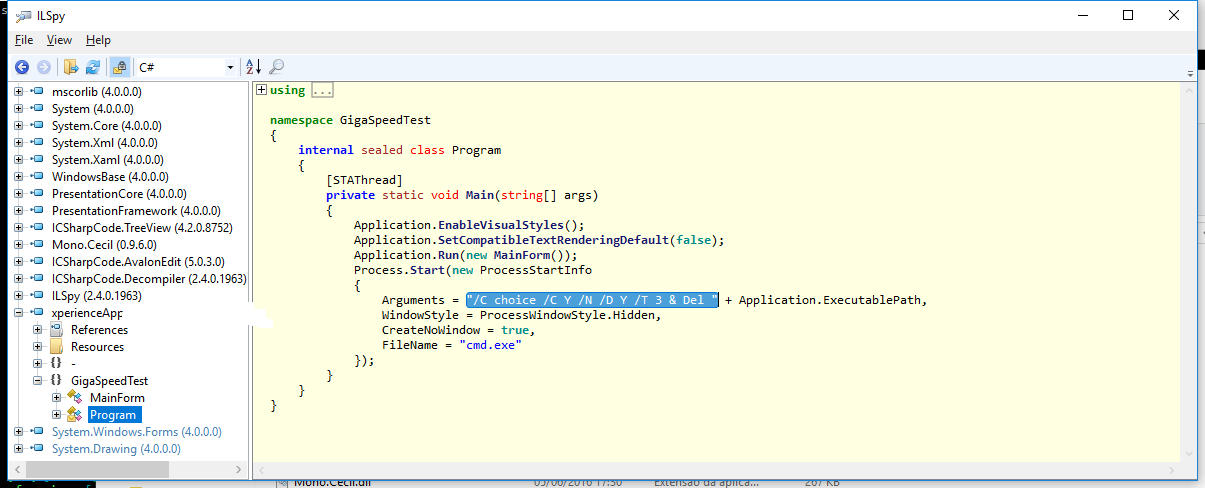The width and height of the screenshot is (1205, 488).
Task: Expand the mscorlib assembly node
Action: pyautogui.click(x=18, y=92)
